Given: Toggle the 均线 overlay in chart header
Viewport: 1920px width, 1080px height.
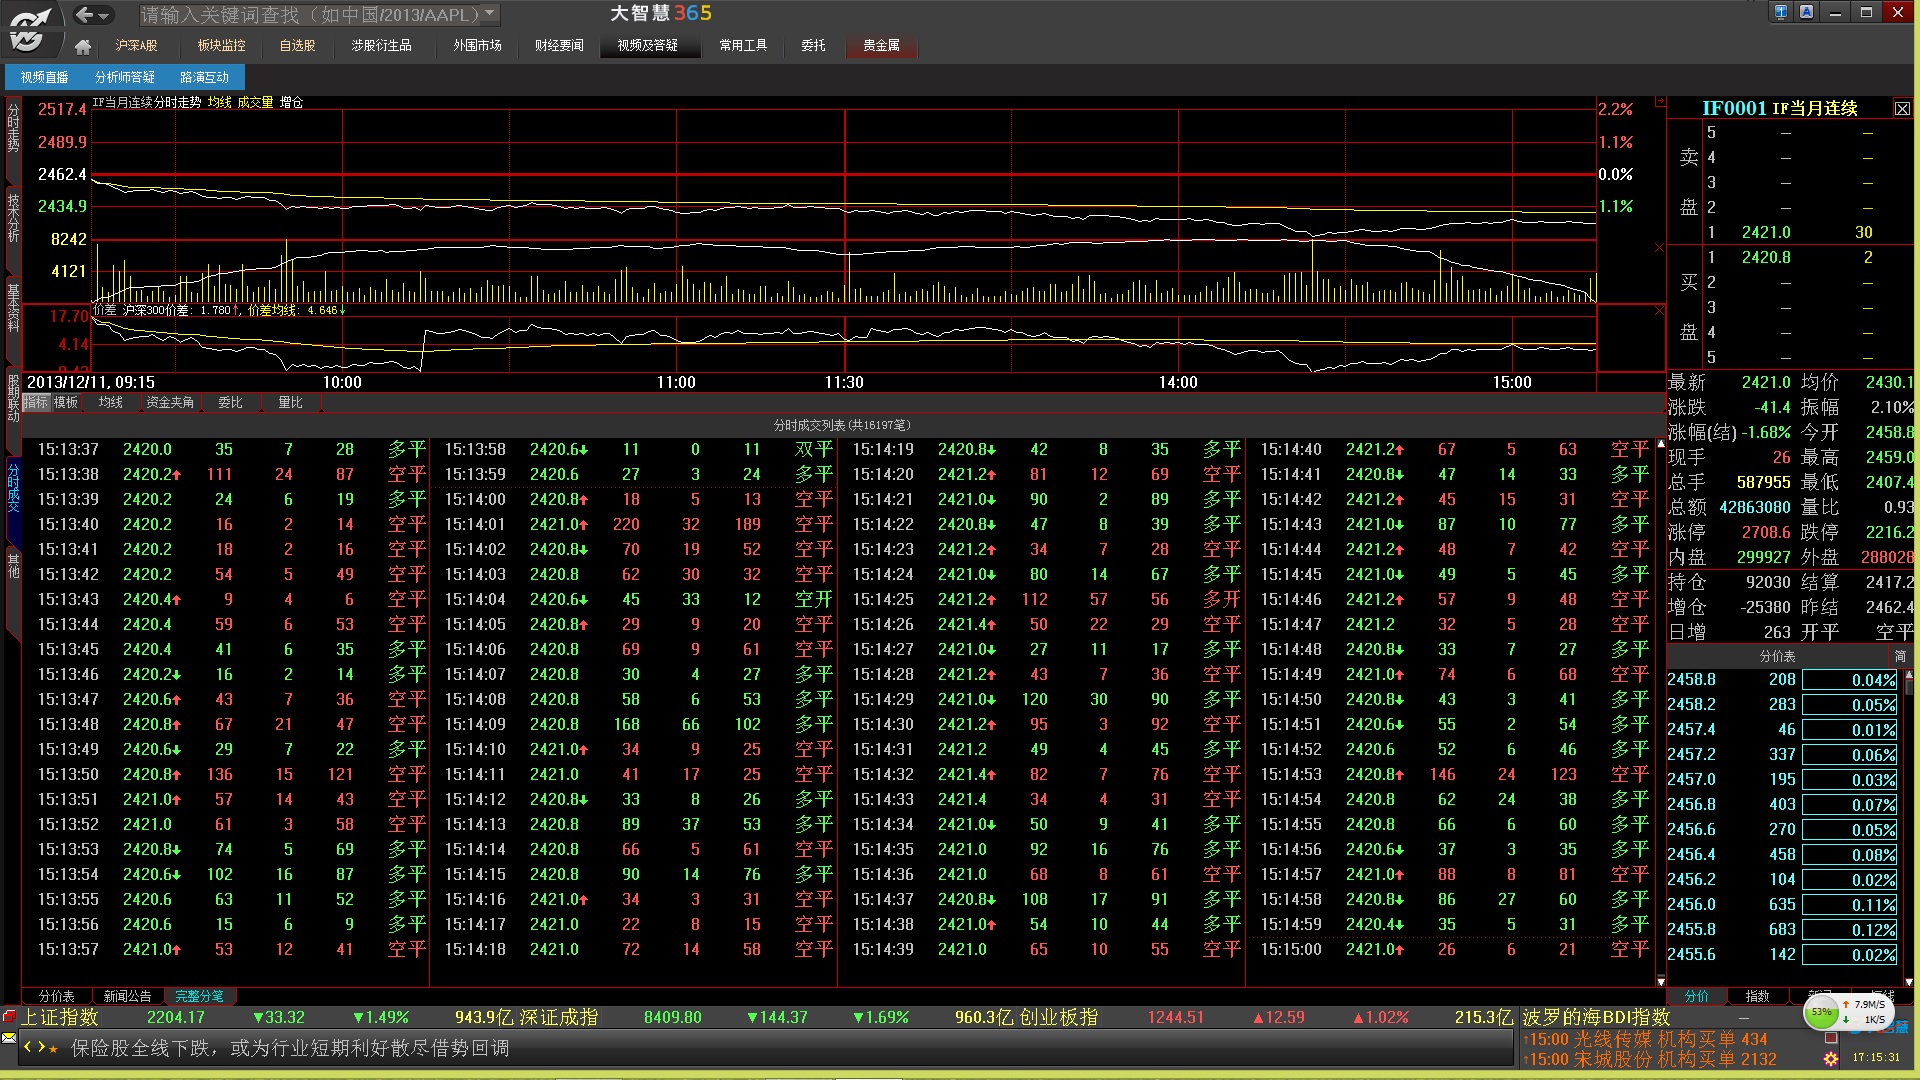Looking at the screenshot, I should [219, 102].
